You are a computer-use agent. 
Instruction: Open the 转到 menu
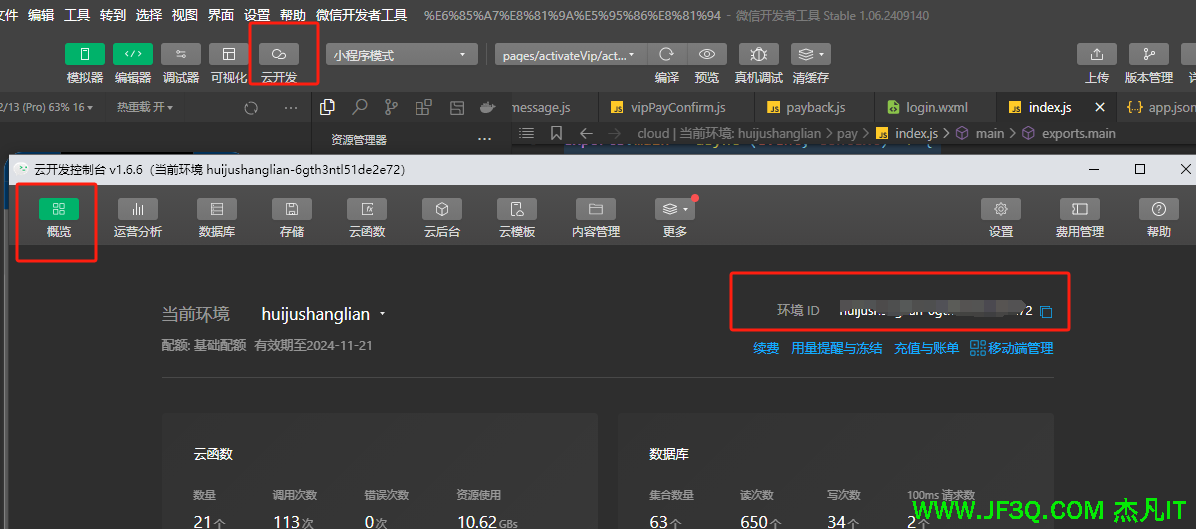[x=113, y=15]
